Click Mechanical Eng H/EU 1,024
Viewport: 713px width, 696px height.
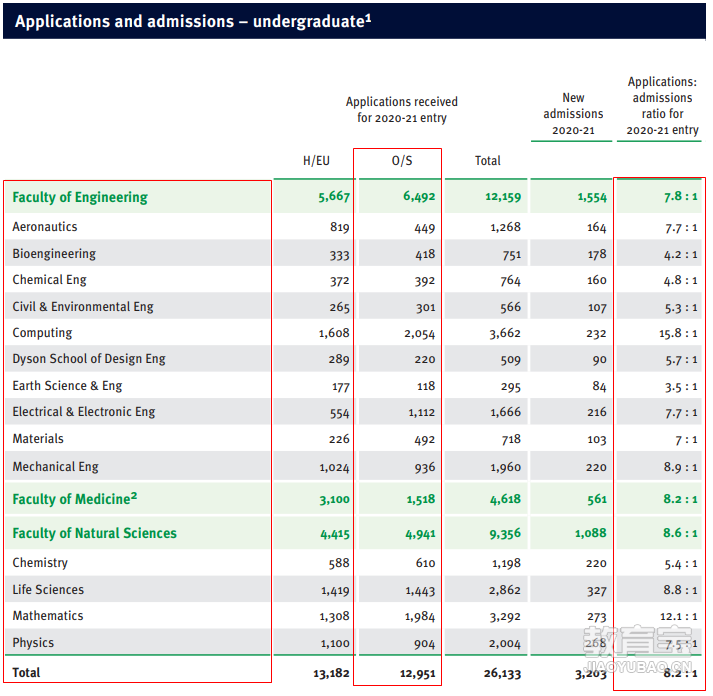click(x=334, y=468)
